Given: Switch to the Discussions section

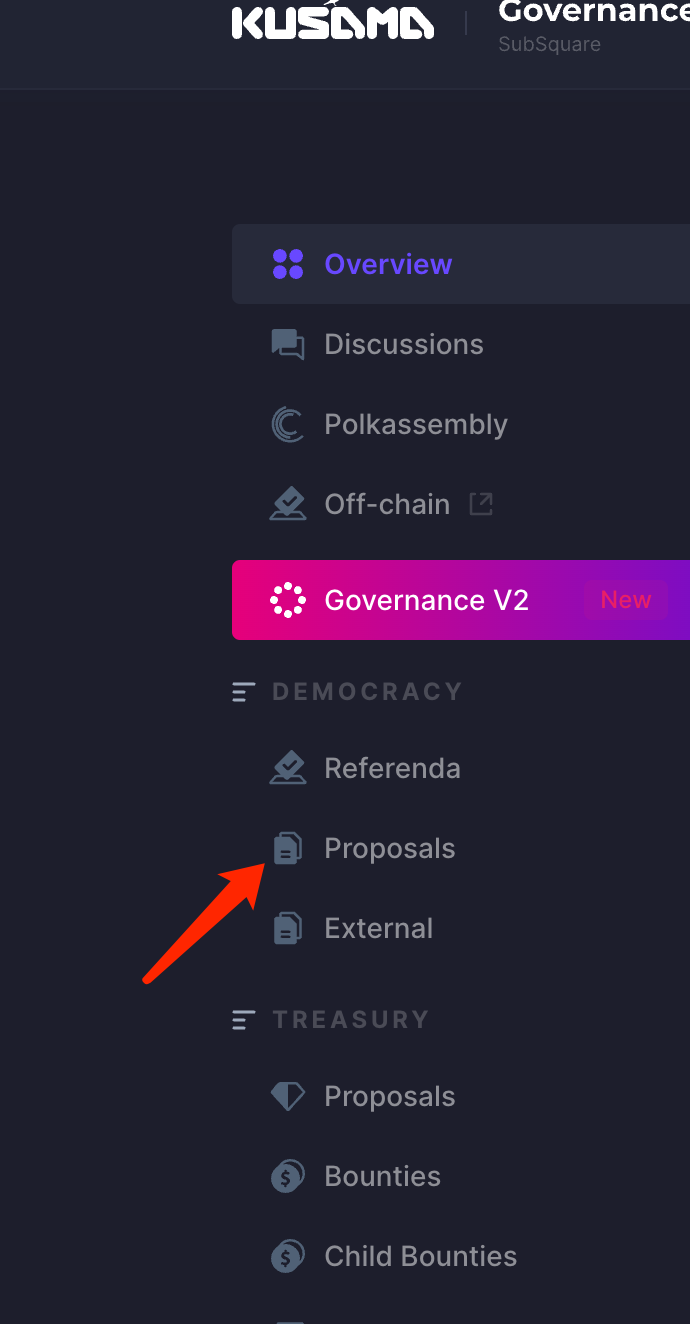Looking at the screenshot, I should (x=403, y=344).
